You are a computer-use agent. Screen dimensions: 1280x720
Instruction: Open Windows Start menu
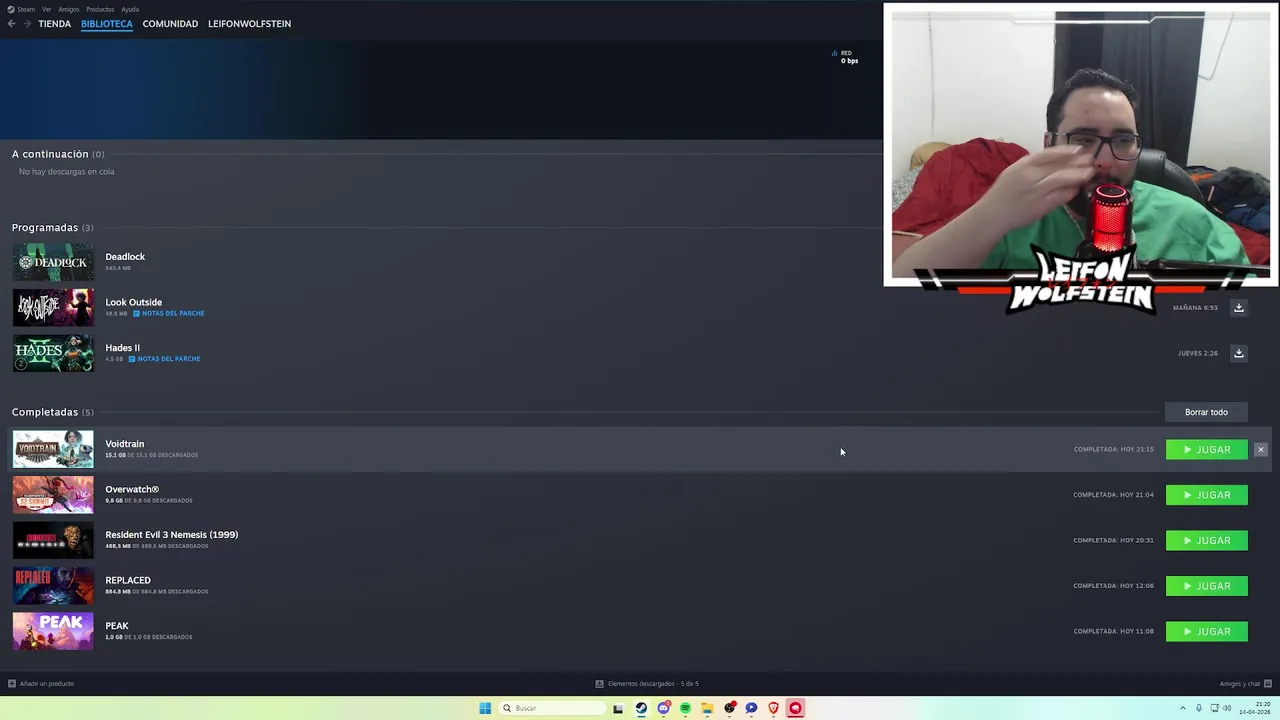485,708
